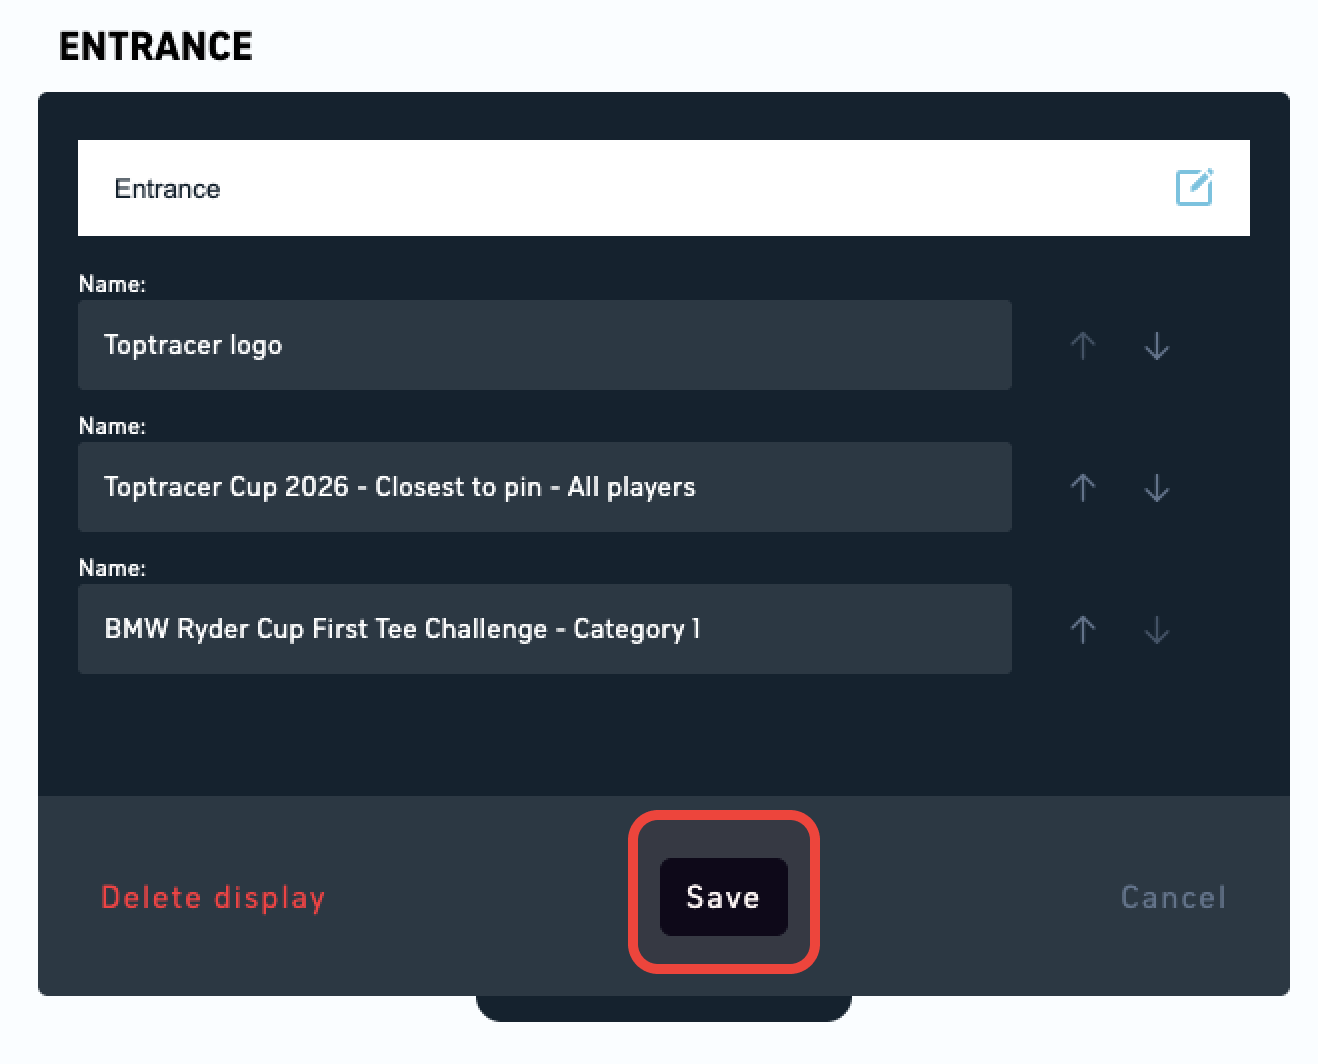This screenshot has height=1064, width=1318.
Task: Click down arrow for BMW Ryder Cup item
Action: (1157, 630)
